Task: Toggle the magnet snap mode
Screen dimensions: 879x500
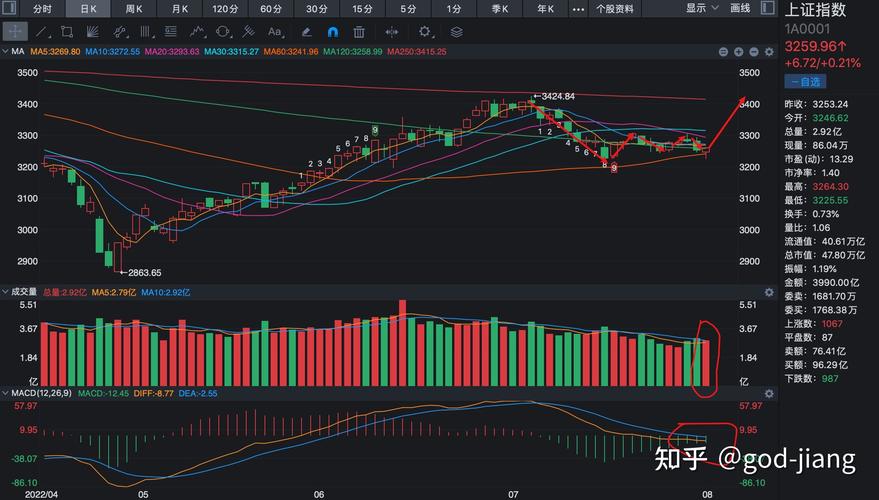Action: [332, 32]
